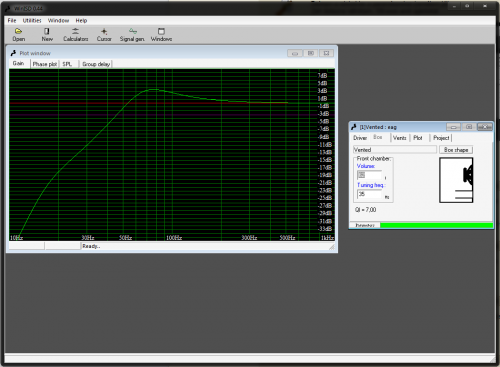Select the Box tab in project window
The image size is (500, 367).
[x=378, y=137]
